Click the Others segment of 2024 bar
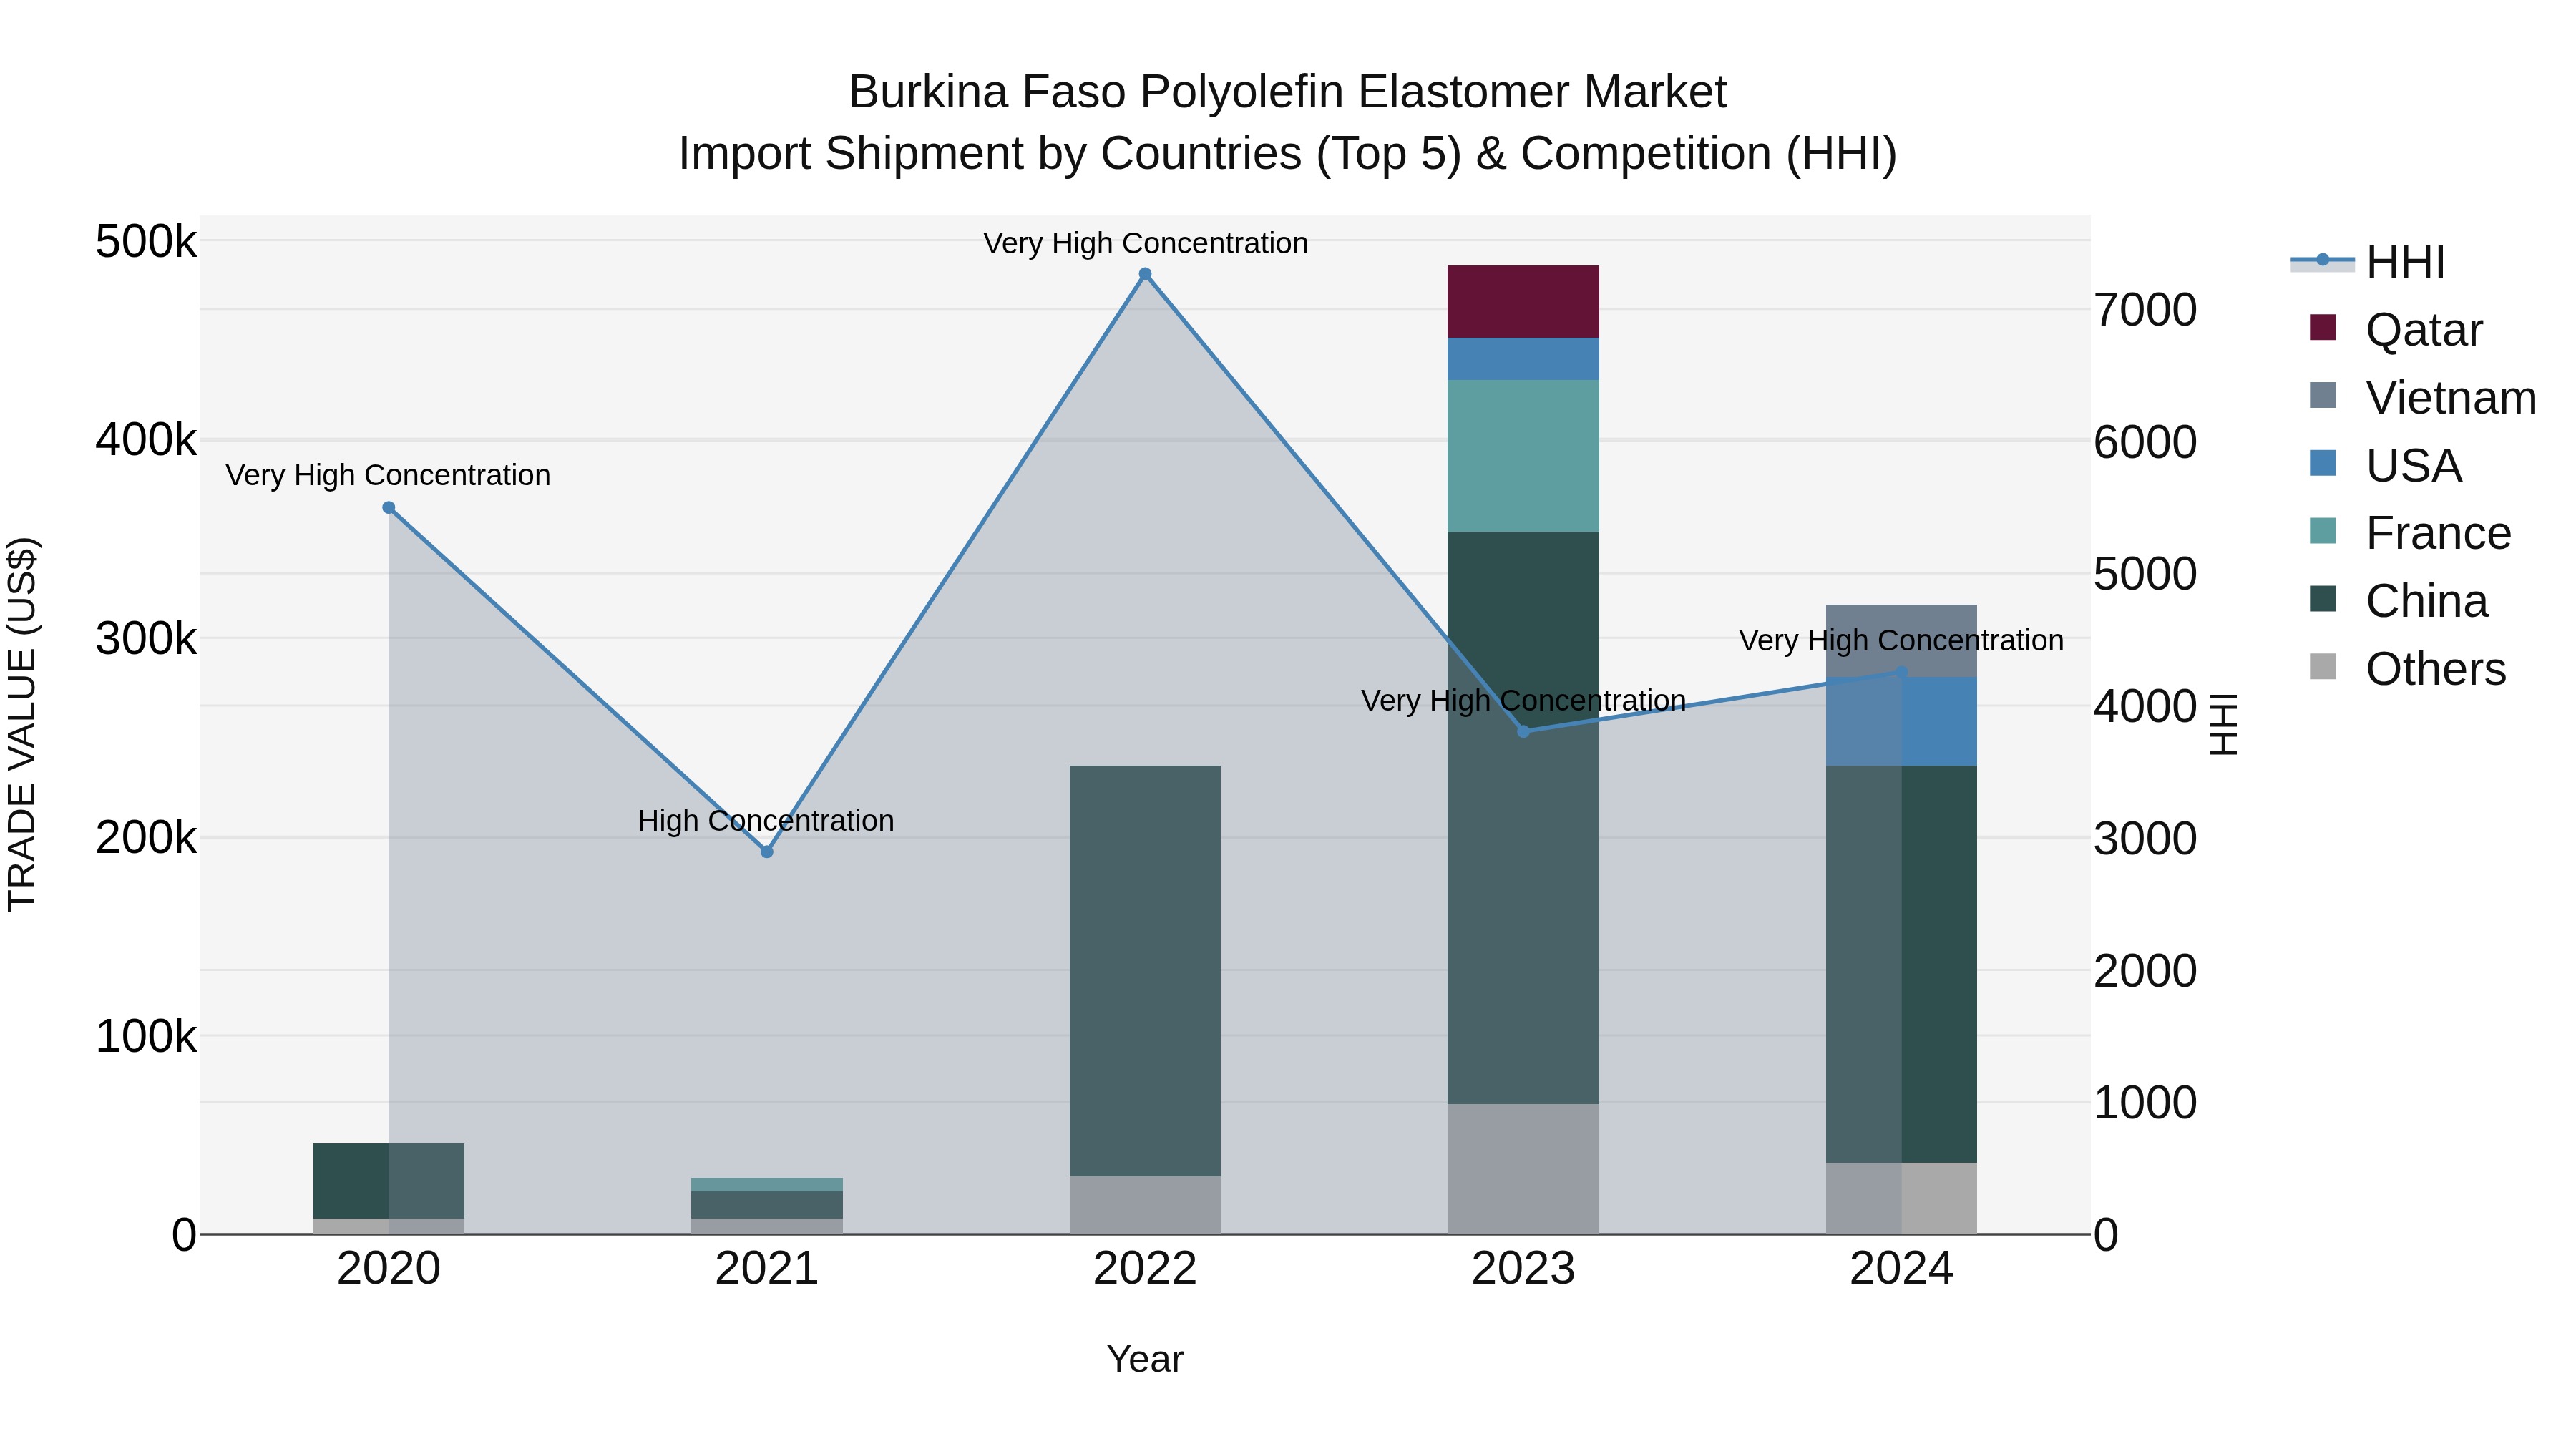This screenshot has height=1449, width=2576. pyautogui.click(x=1901, y=1198)
